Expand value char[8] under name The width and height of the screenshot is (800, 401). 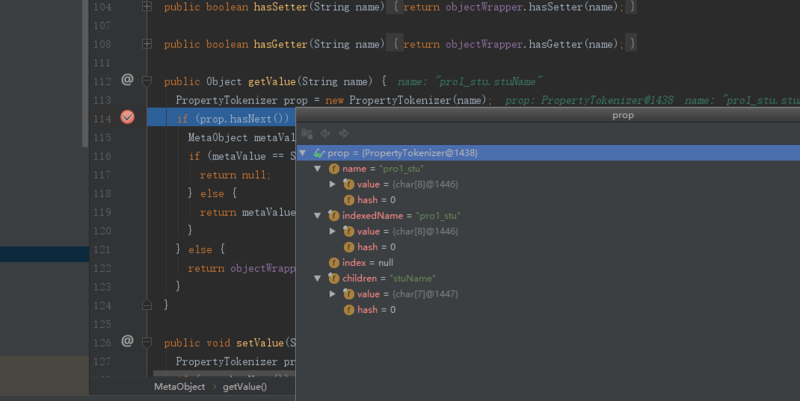[x=333, y=184]
